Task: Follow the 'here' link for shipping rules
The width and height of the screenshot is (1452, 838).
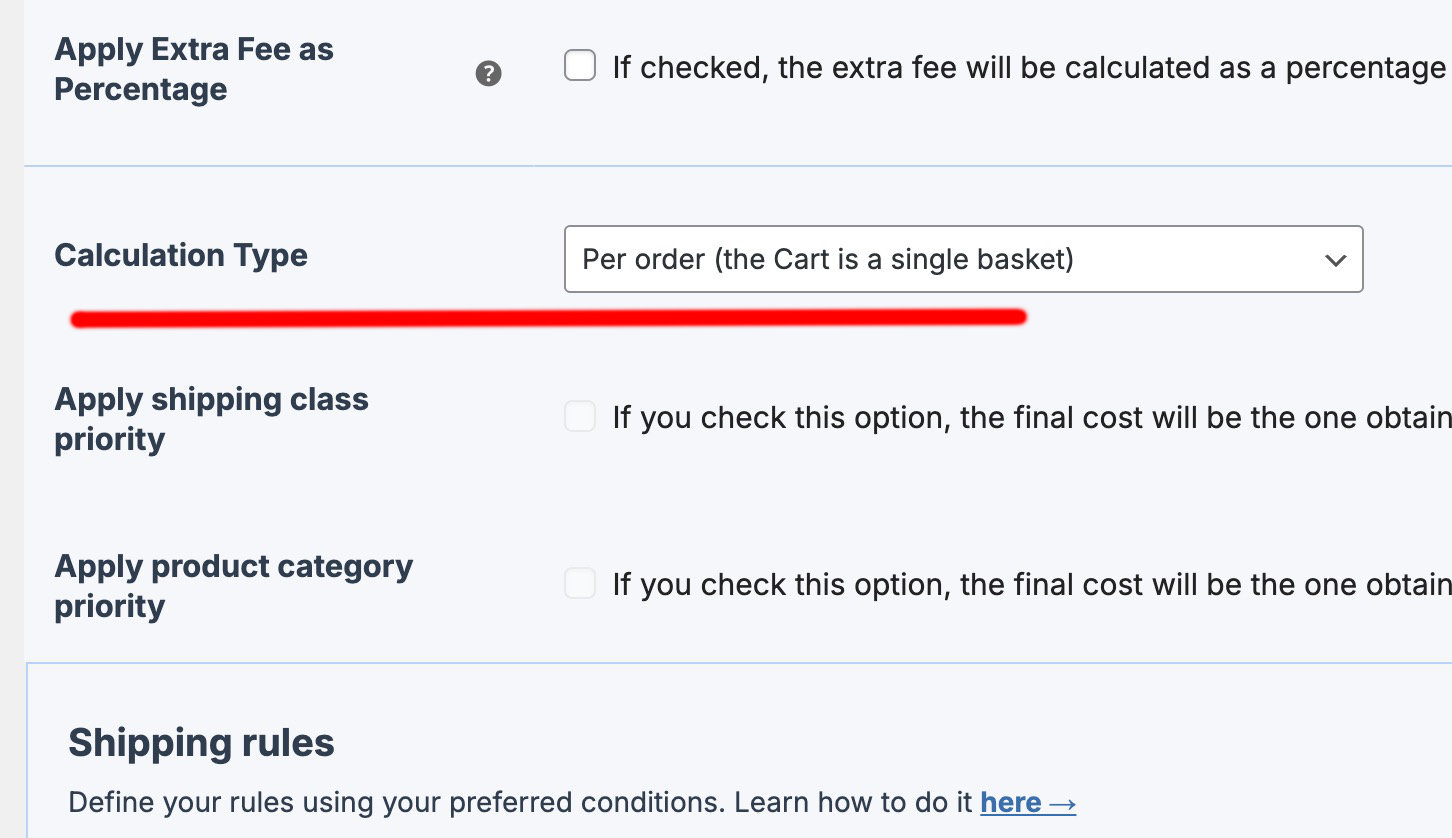Action: pos(1010,802)
